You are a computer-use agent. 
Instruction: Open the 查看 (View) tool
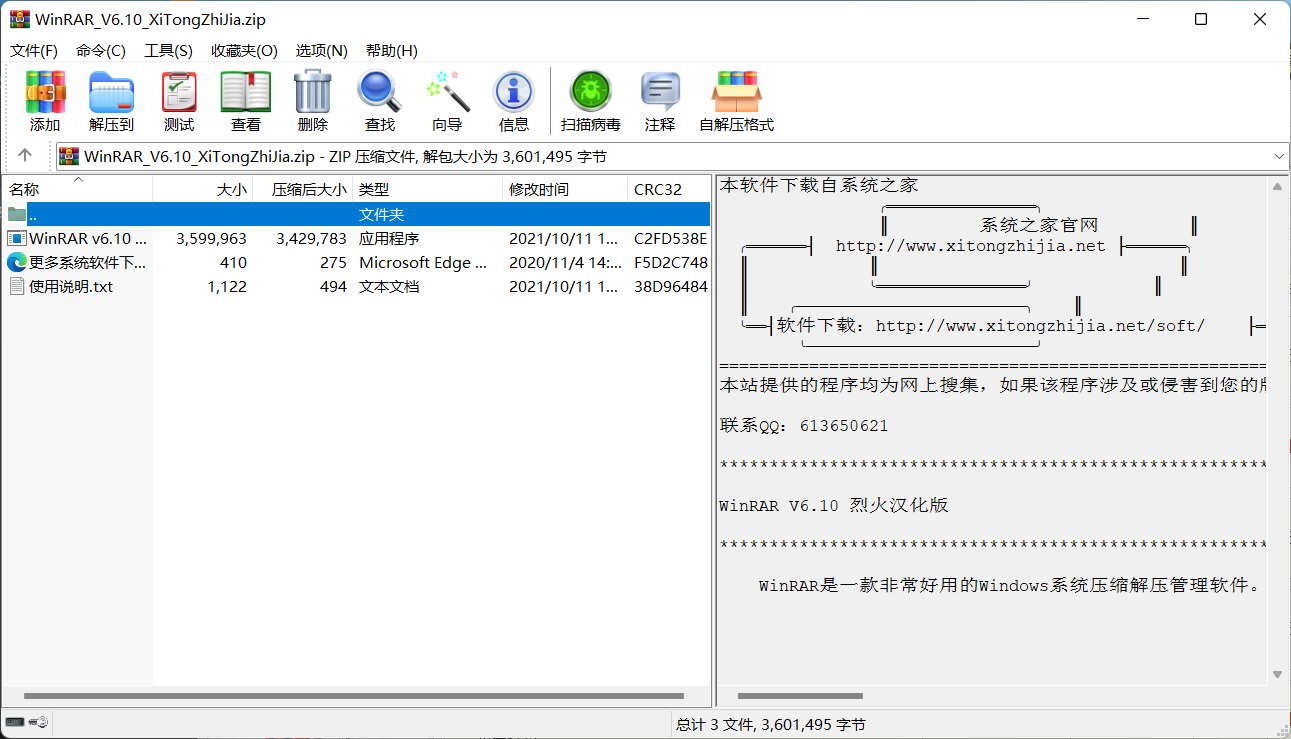244,98
